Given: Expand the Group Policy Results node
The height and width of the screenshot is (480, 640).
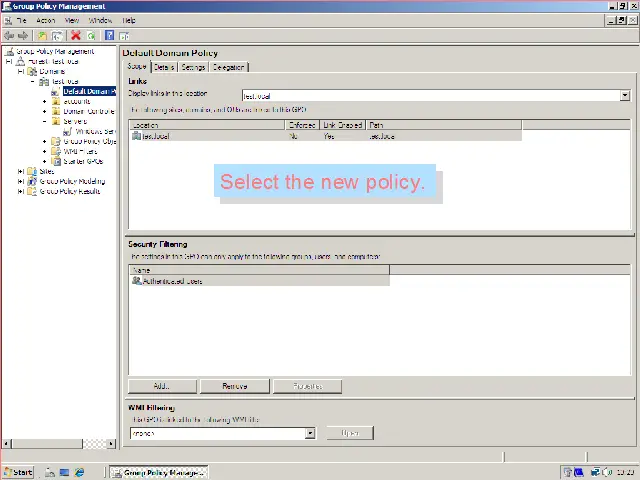Looking at the screenshot, I should (21, 191).
